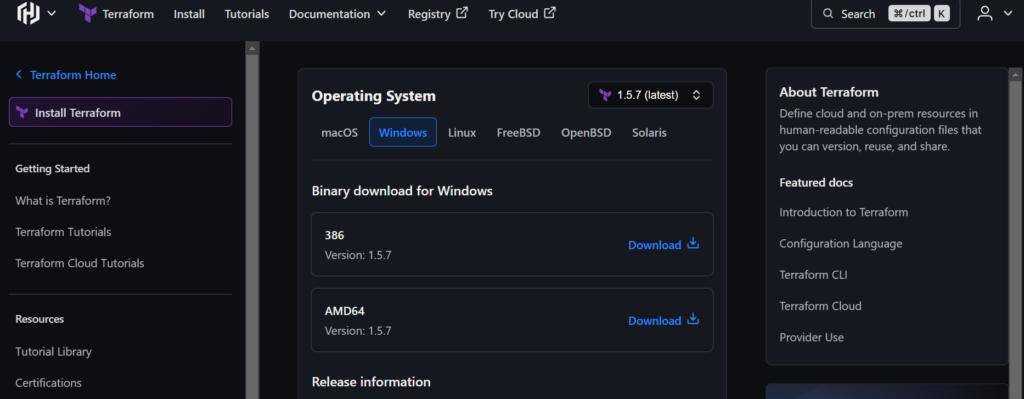The height and width of the screenshot is (399, 1024).
Task: Open Certifications sidebar link
Action: [48, 383]
